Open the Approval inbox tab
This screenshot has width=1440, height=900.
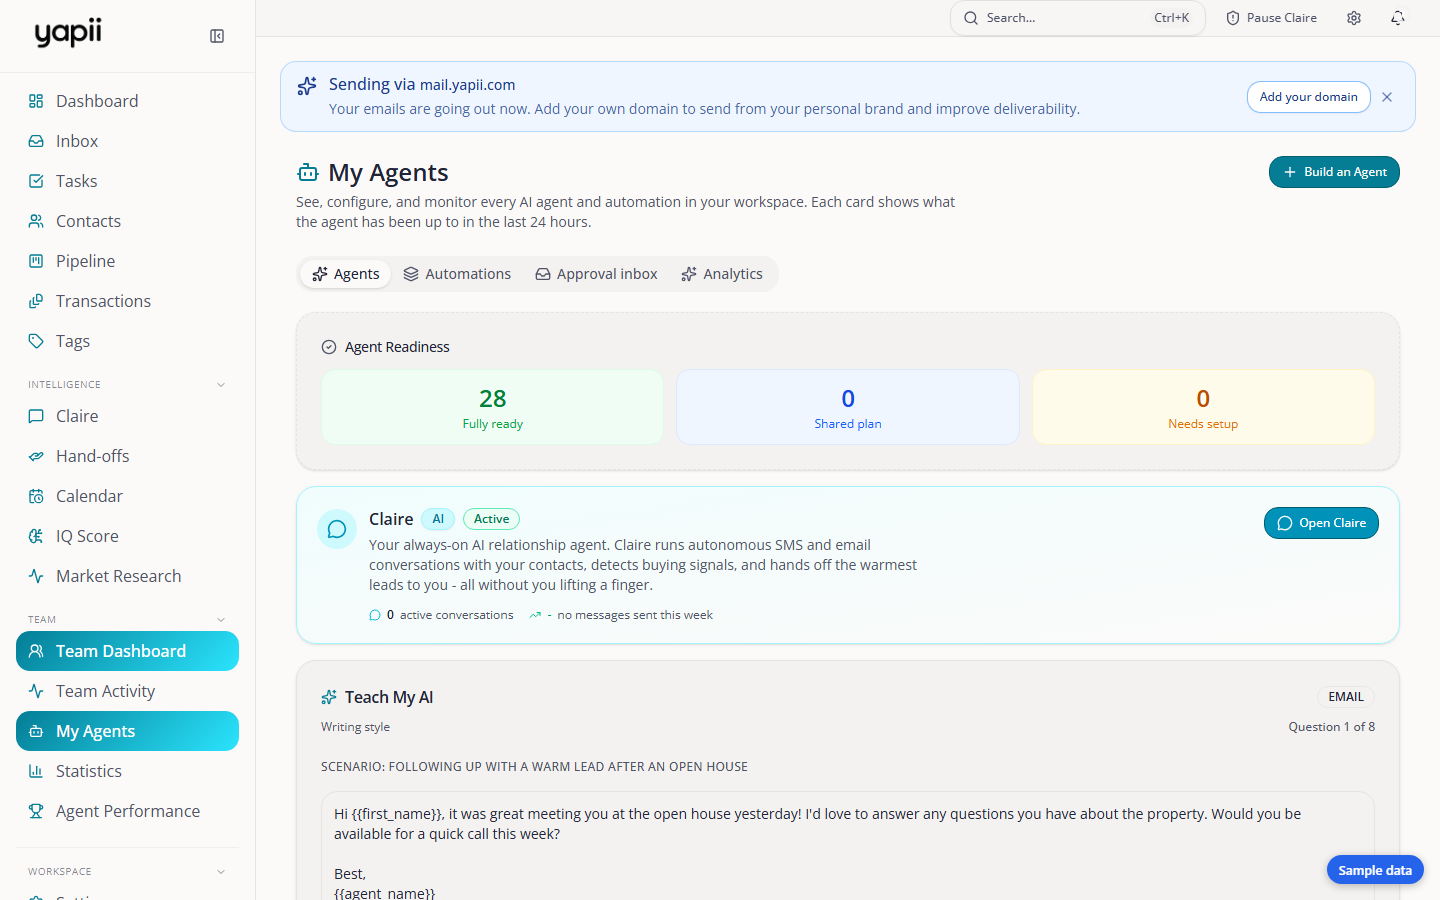596,274
